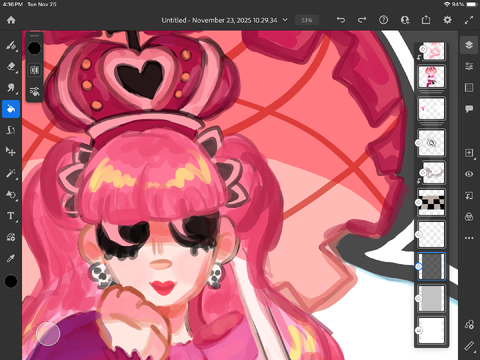Click the clipping arrow-in-square icon
The width and height of the screenshot is (480, 360).
pos(469,196)
